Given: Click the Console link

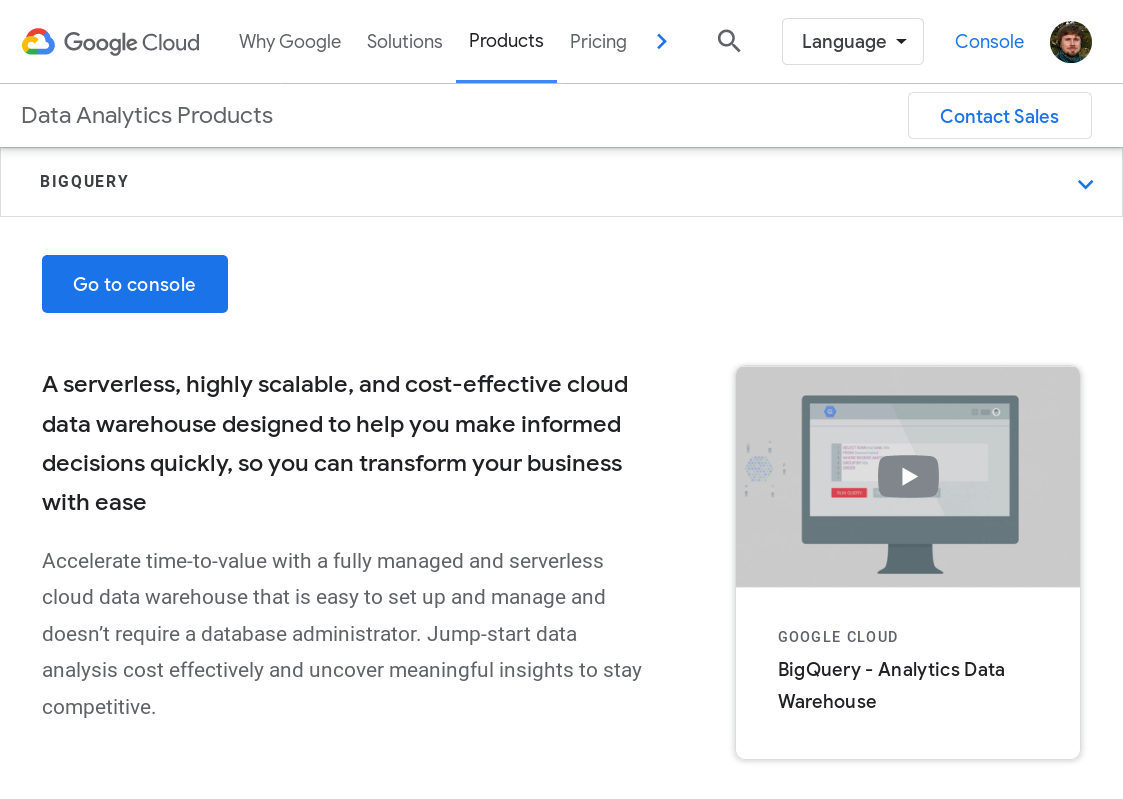Looking at the screenshot, I should 989,42.
